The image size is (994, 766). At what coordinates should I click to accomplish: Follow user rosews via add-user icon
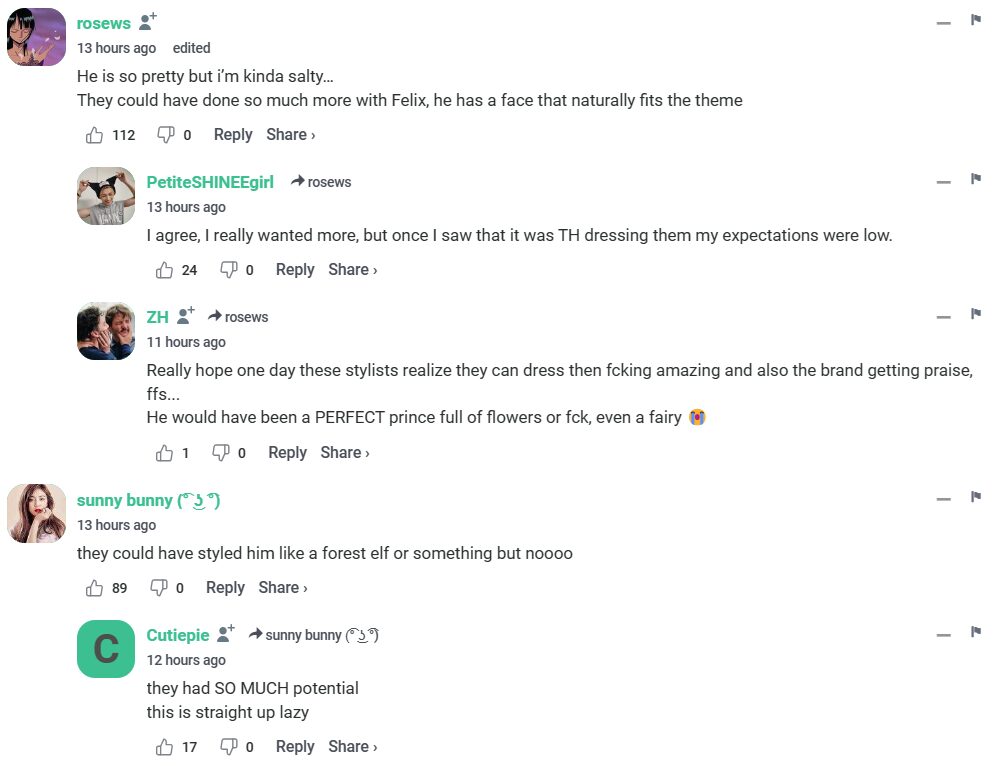(148, 22)
